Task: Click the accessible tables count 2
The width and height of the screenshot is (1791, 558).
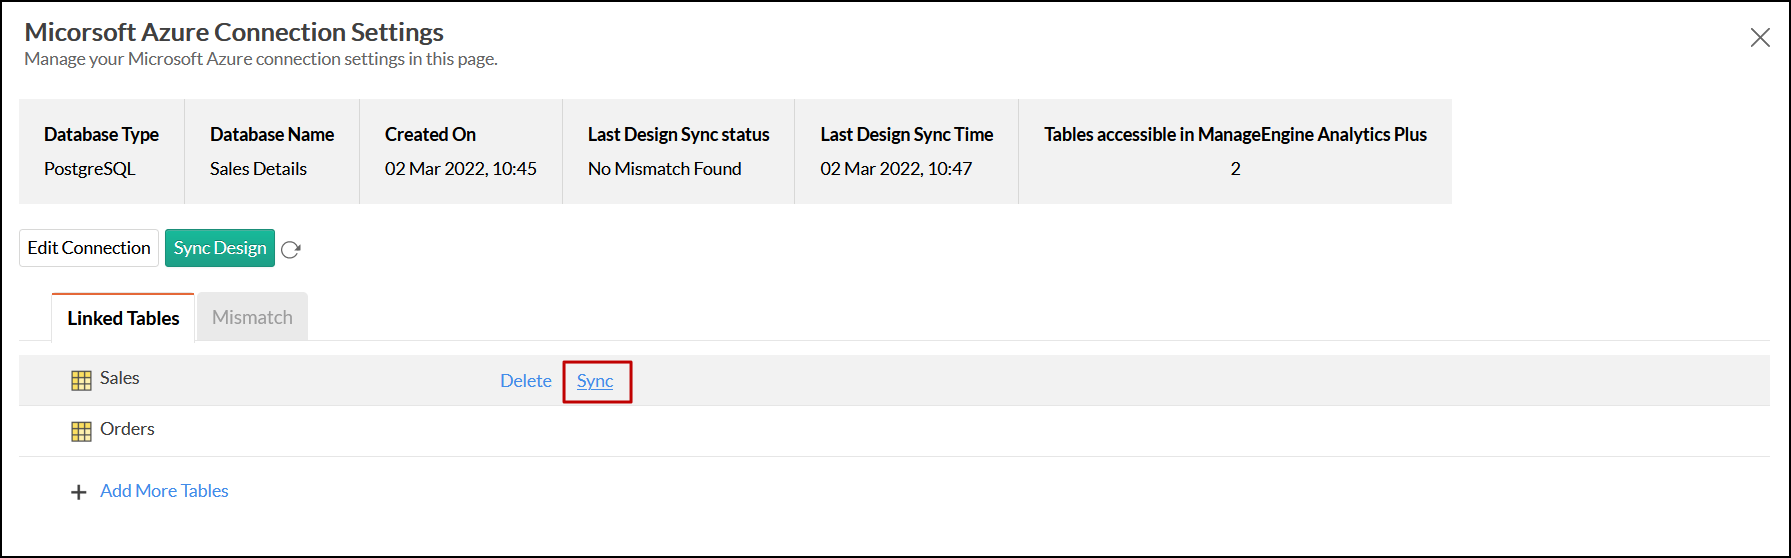Action: coord(1235,169)
